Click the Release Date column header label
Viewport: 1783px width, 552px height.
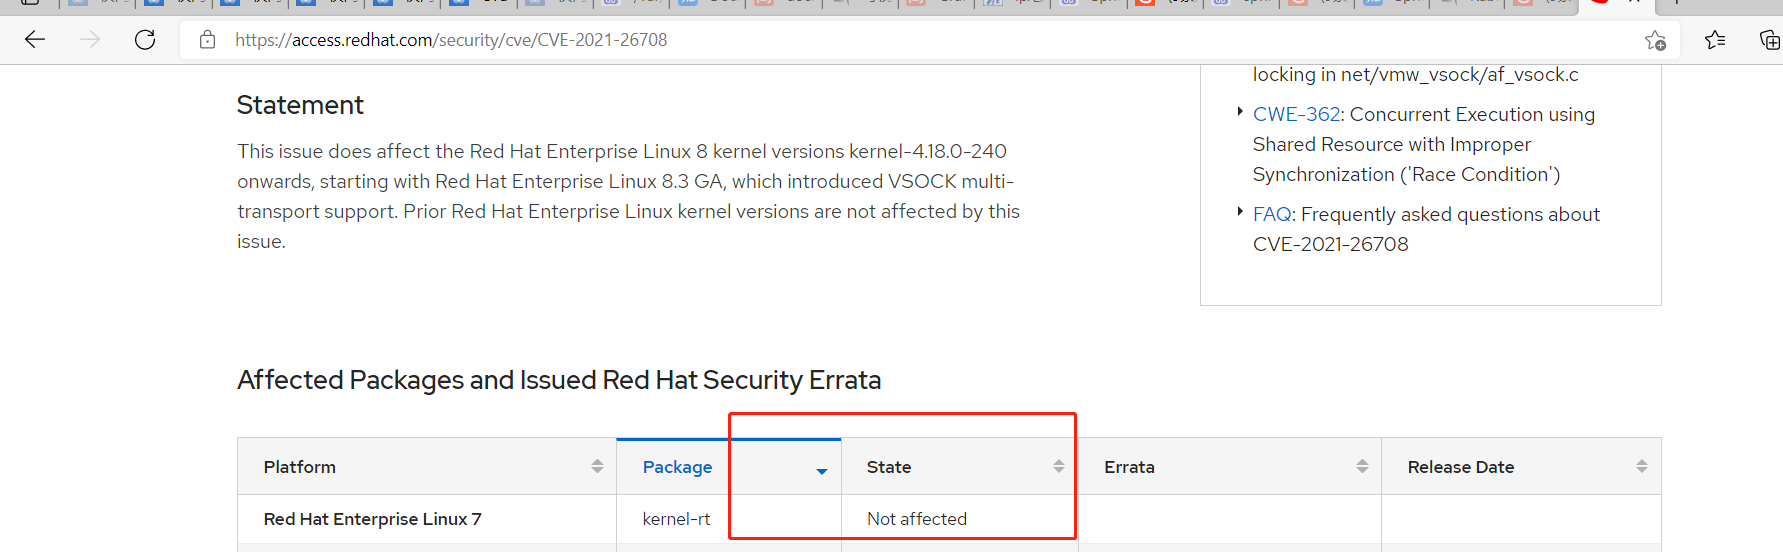coord(1460,467)
